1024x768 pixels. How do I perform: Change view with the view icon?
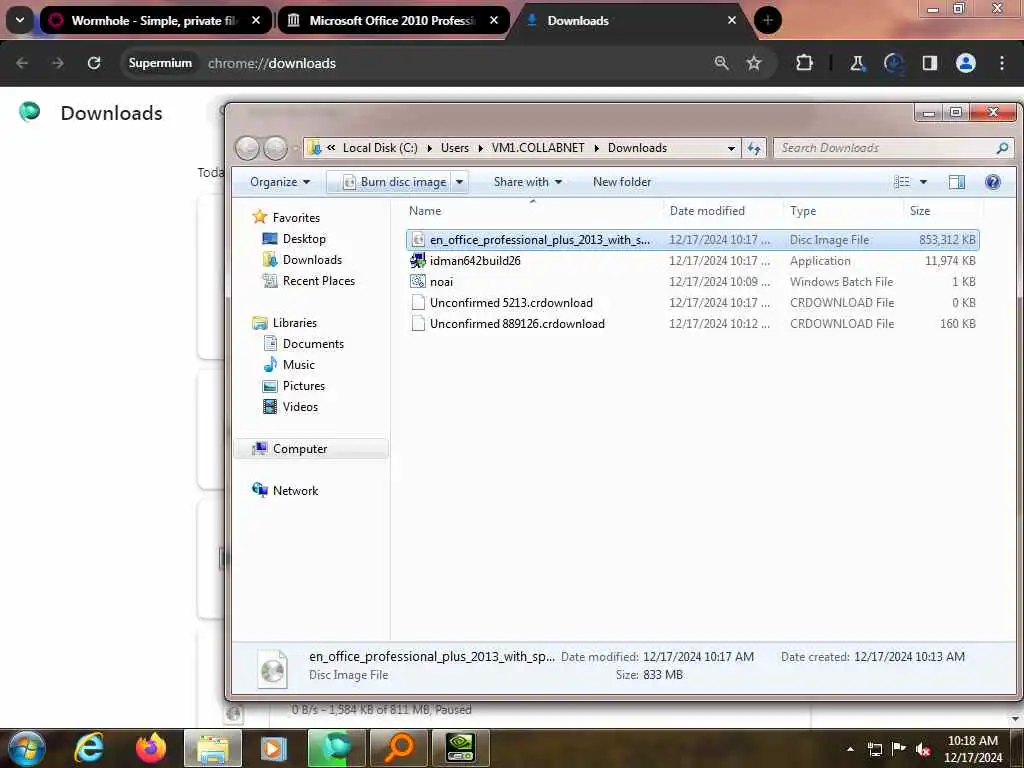[902, 182]
